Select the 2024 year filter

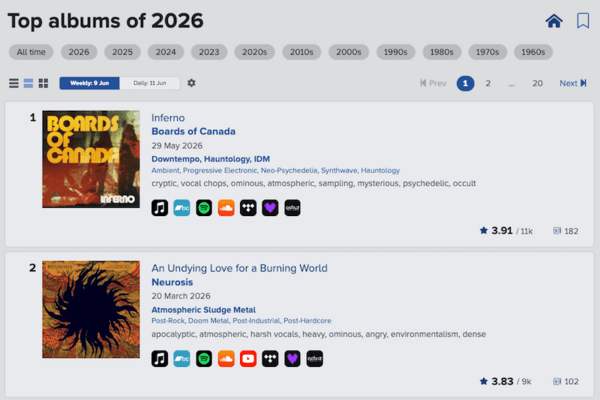click(166, 52)
